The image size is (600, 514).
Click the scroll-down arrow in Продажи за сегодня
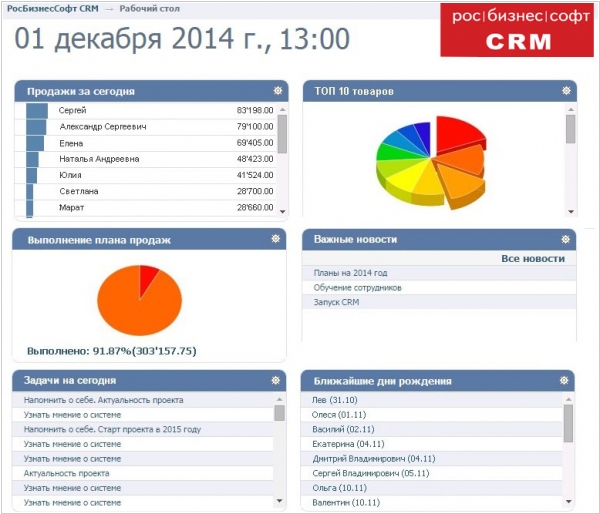coord(282,211)
